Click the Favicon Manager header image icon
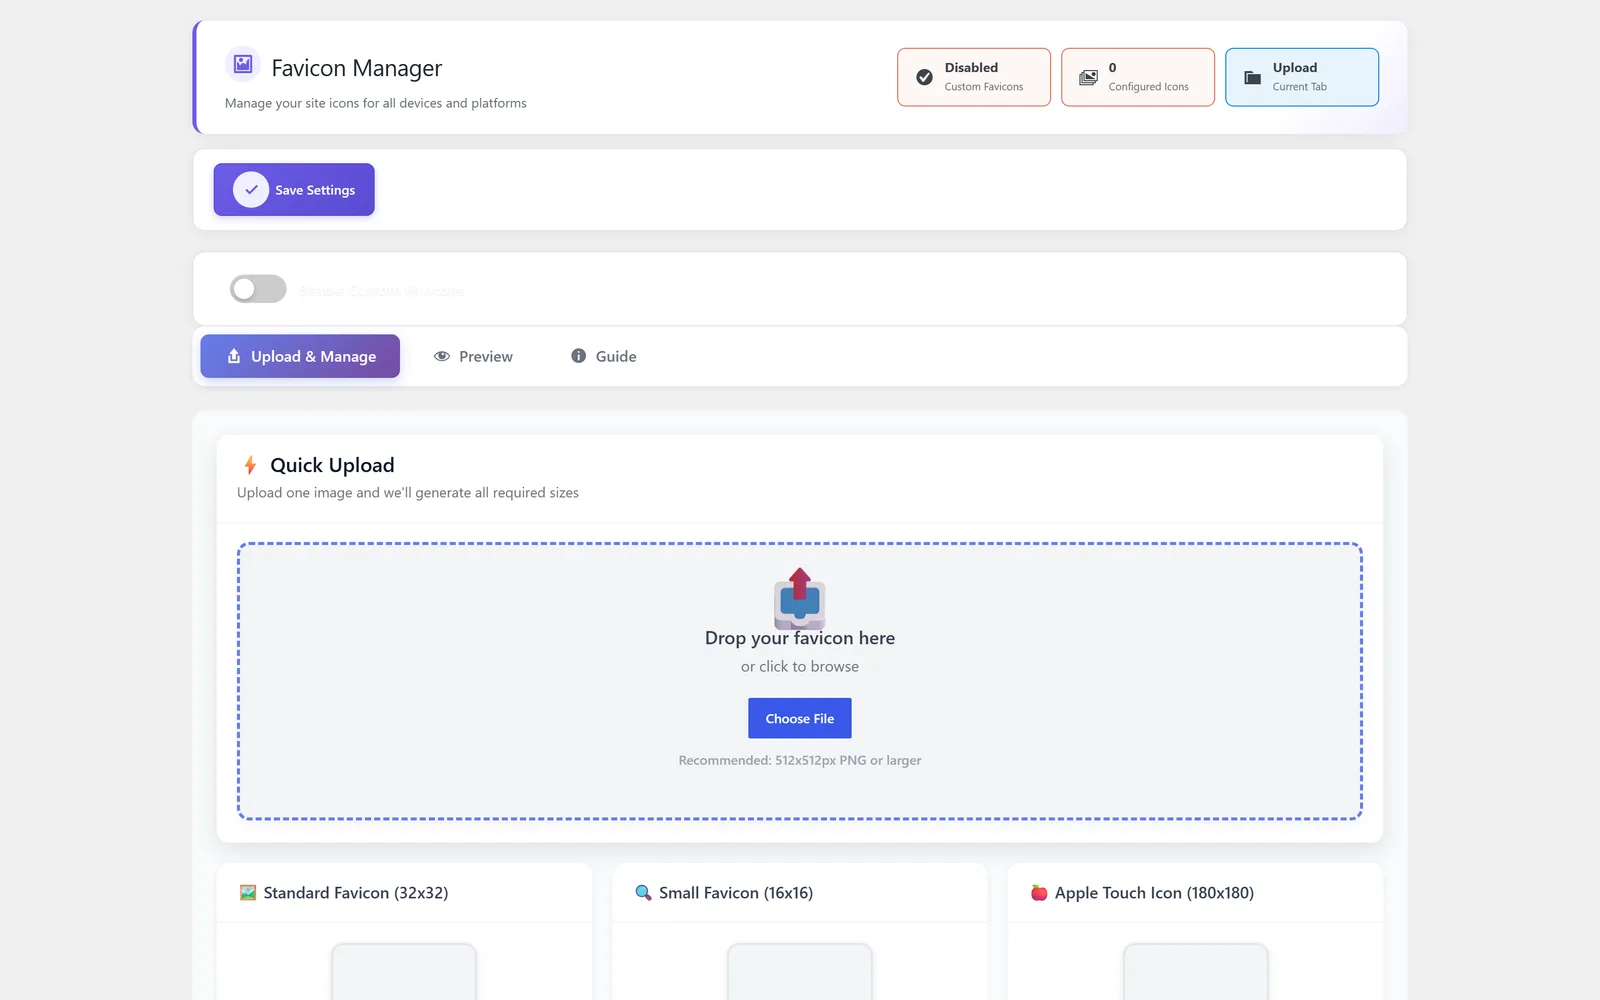This screenshot has height=1000, width=1600. click(x=243, y=65)
